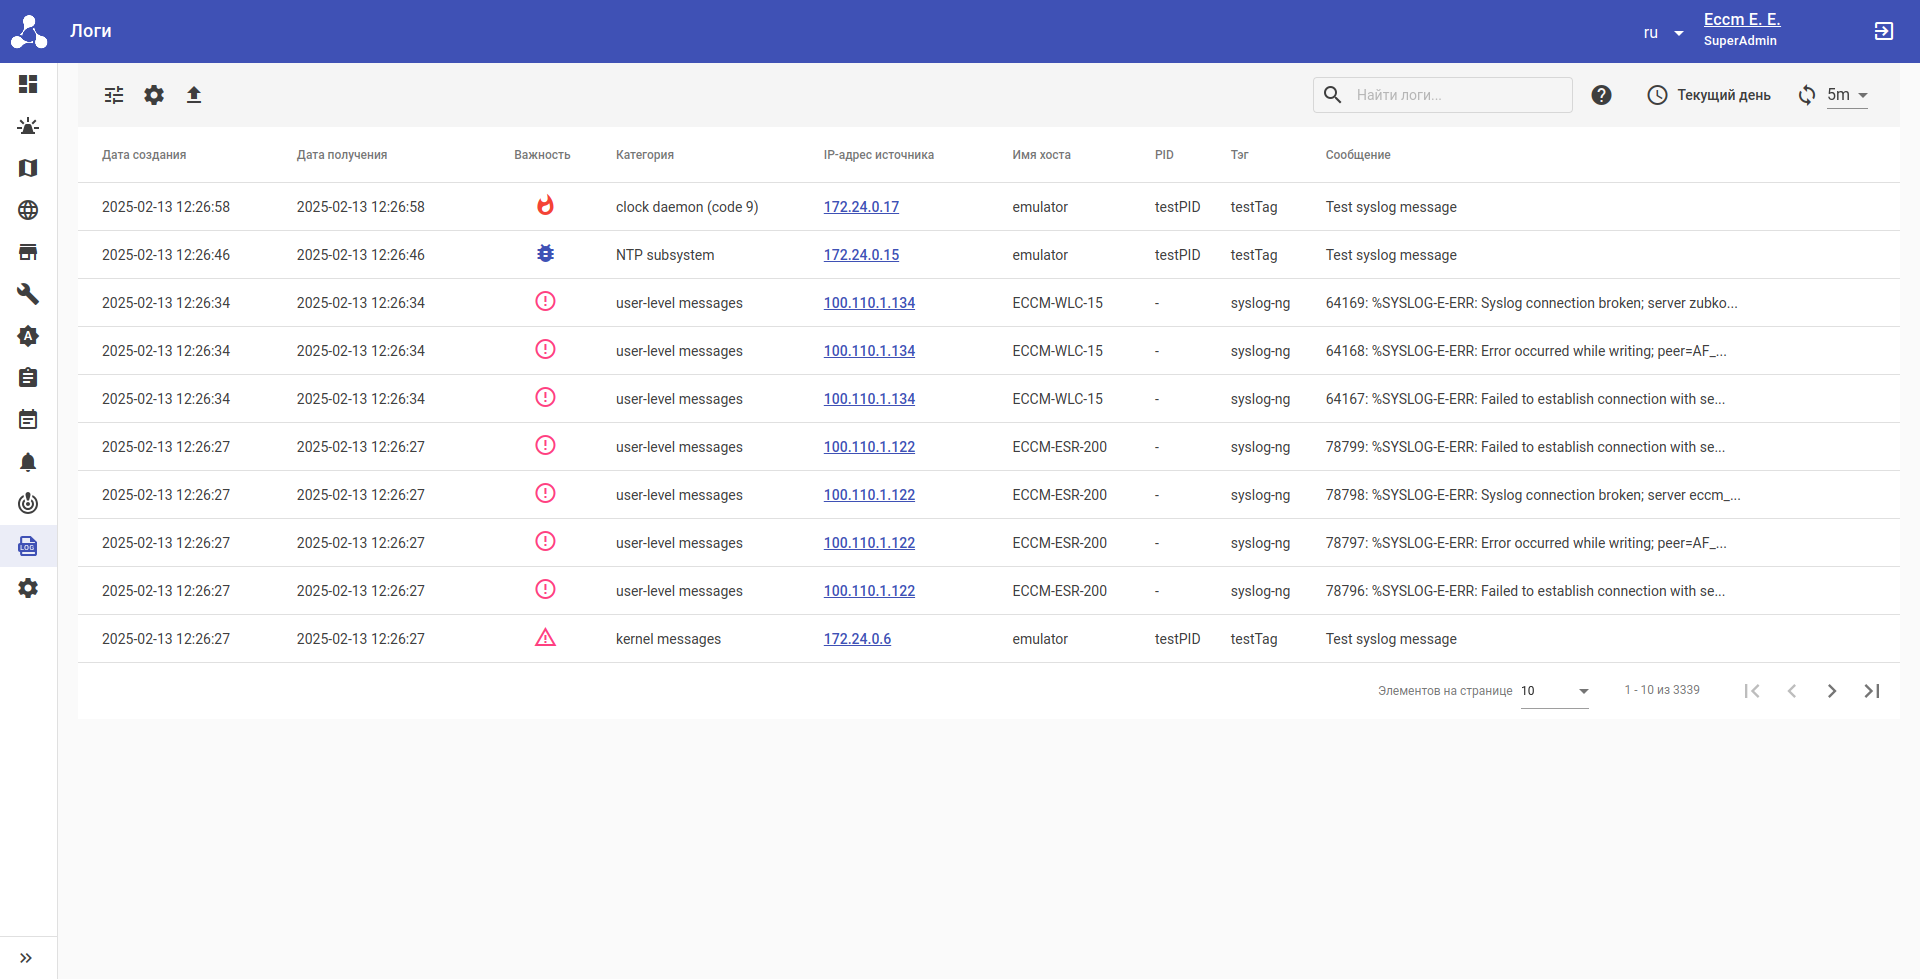
Task: Click the upload logs arrow icon
Action: click(x=194, y=95)
